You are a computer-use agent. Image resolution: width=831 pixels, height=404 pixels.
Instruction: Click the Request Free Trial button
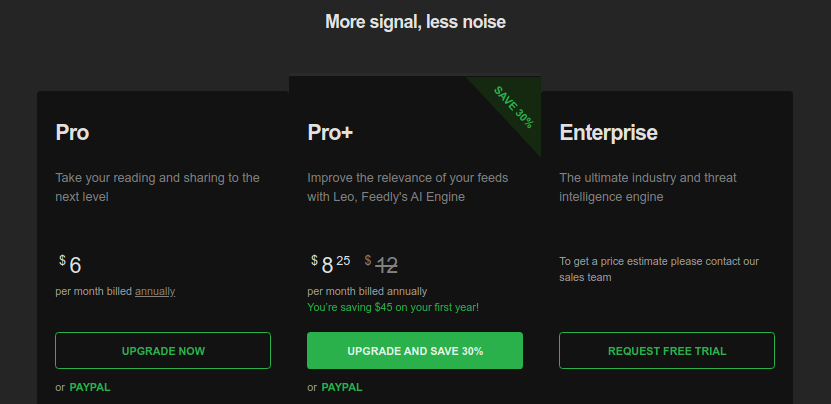(667, 351)
